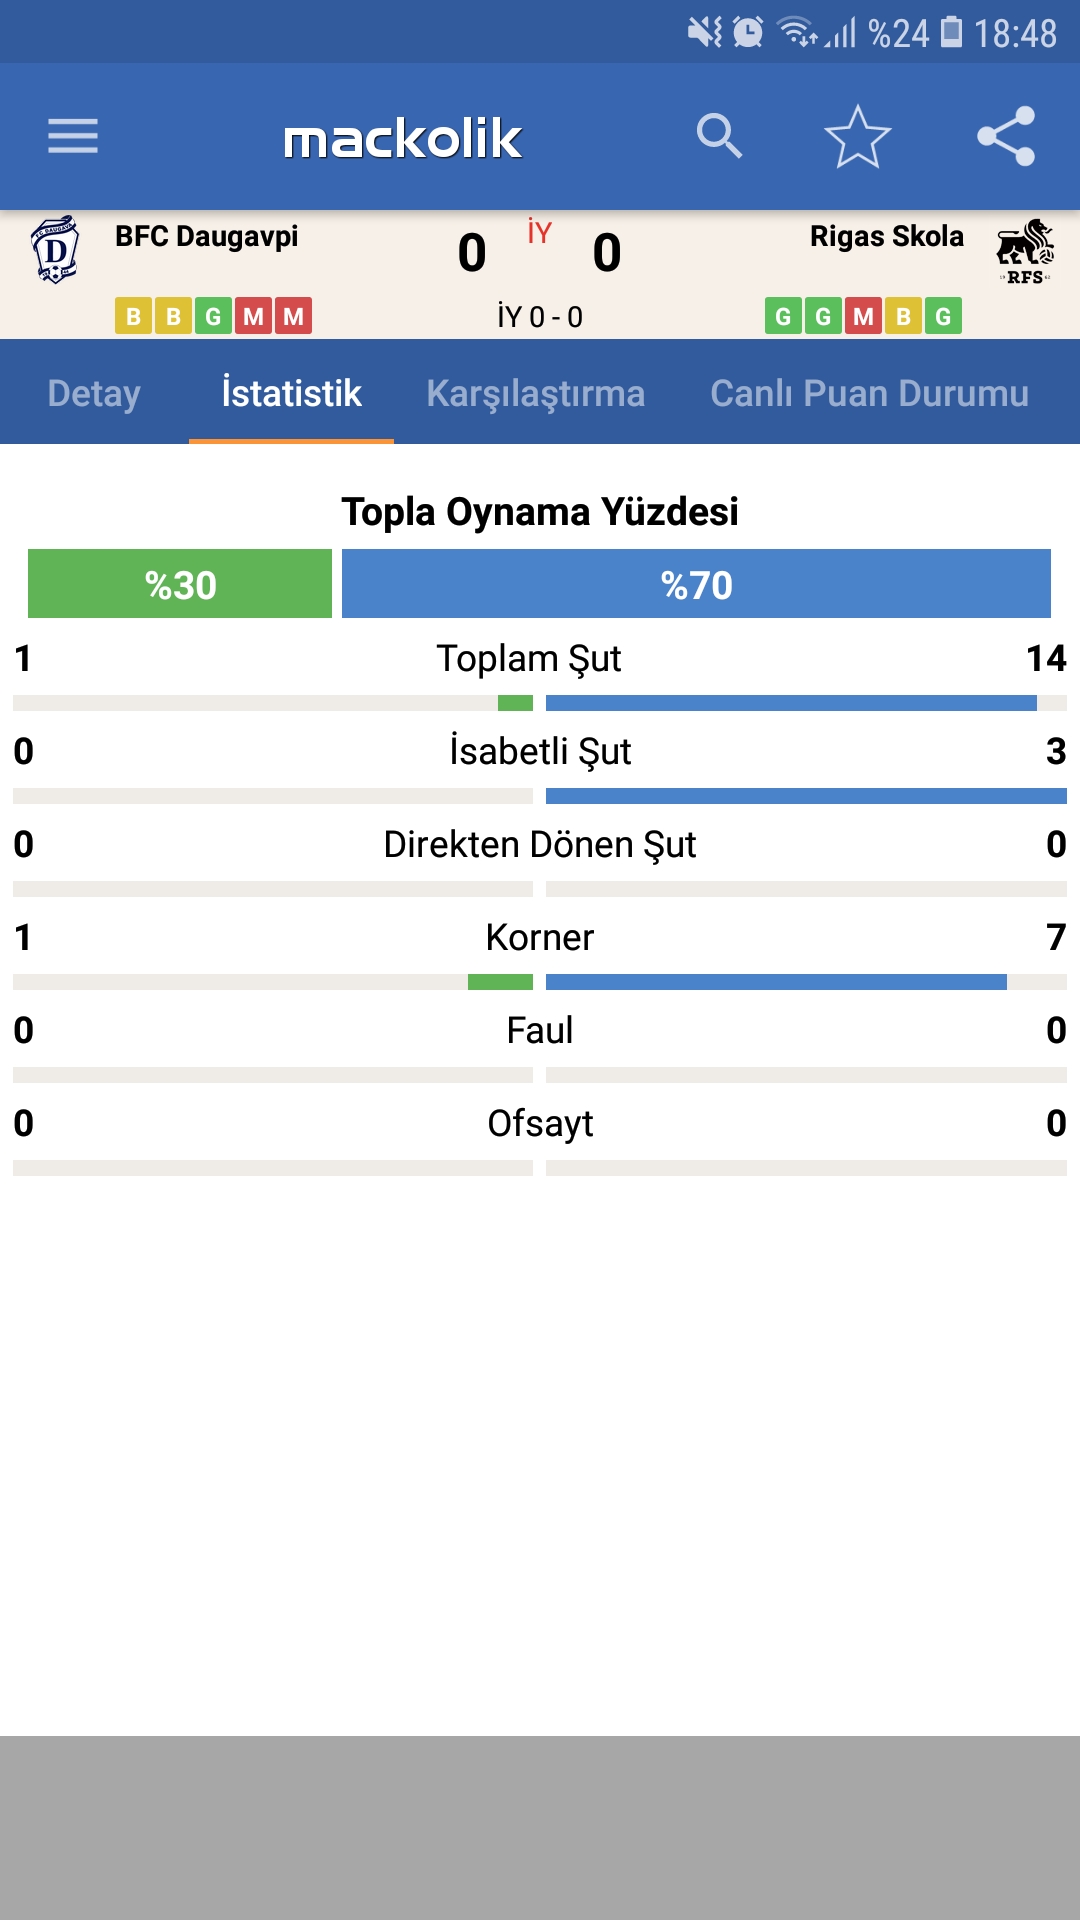Open the hamburger navigation menu
This screenshot has width=1080, height=1920.
pyautogui.click(x=73, y=136)
